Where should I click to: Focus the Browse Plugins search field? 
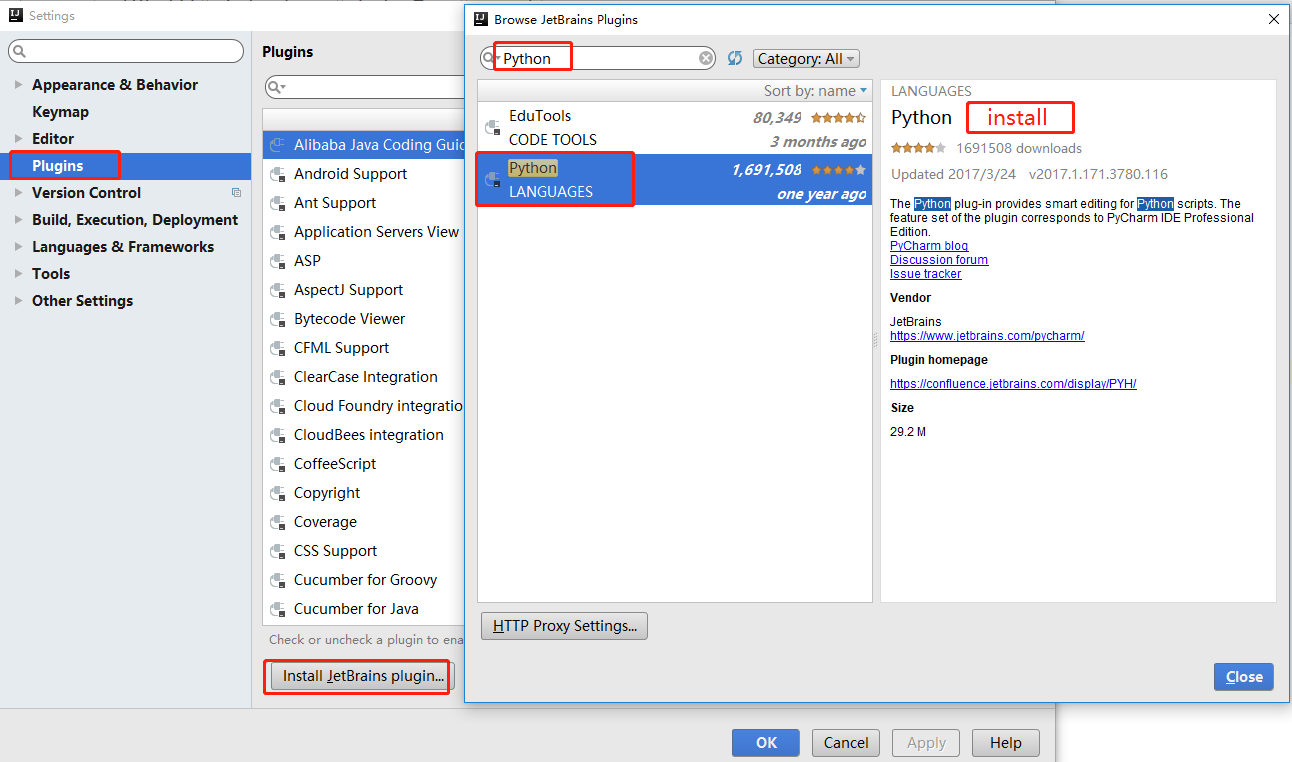[x=600, y=59]
